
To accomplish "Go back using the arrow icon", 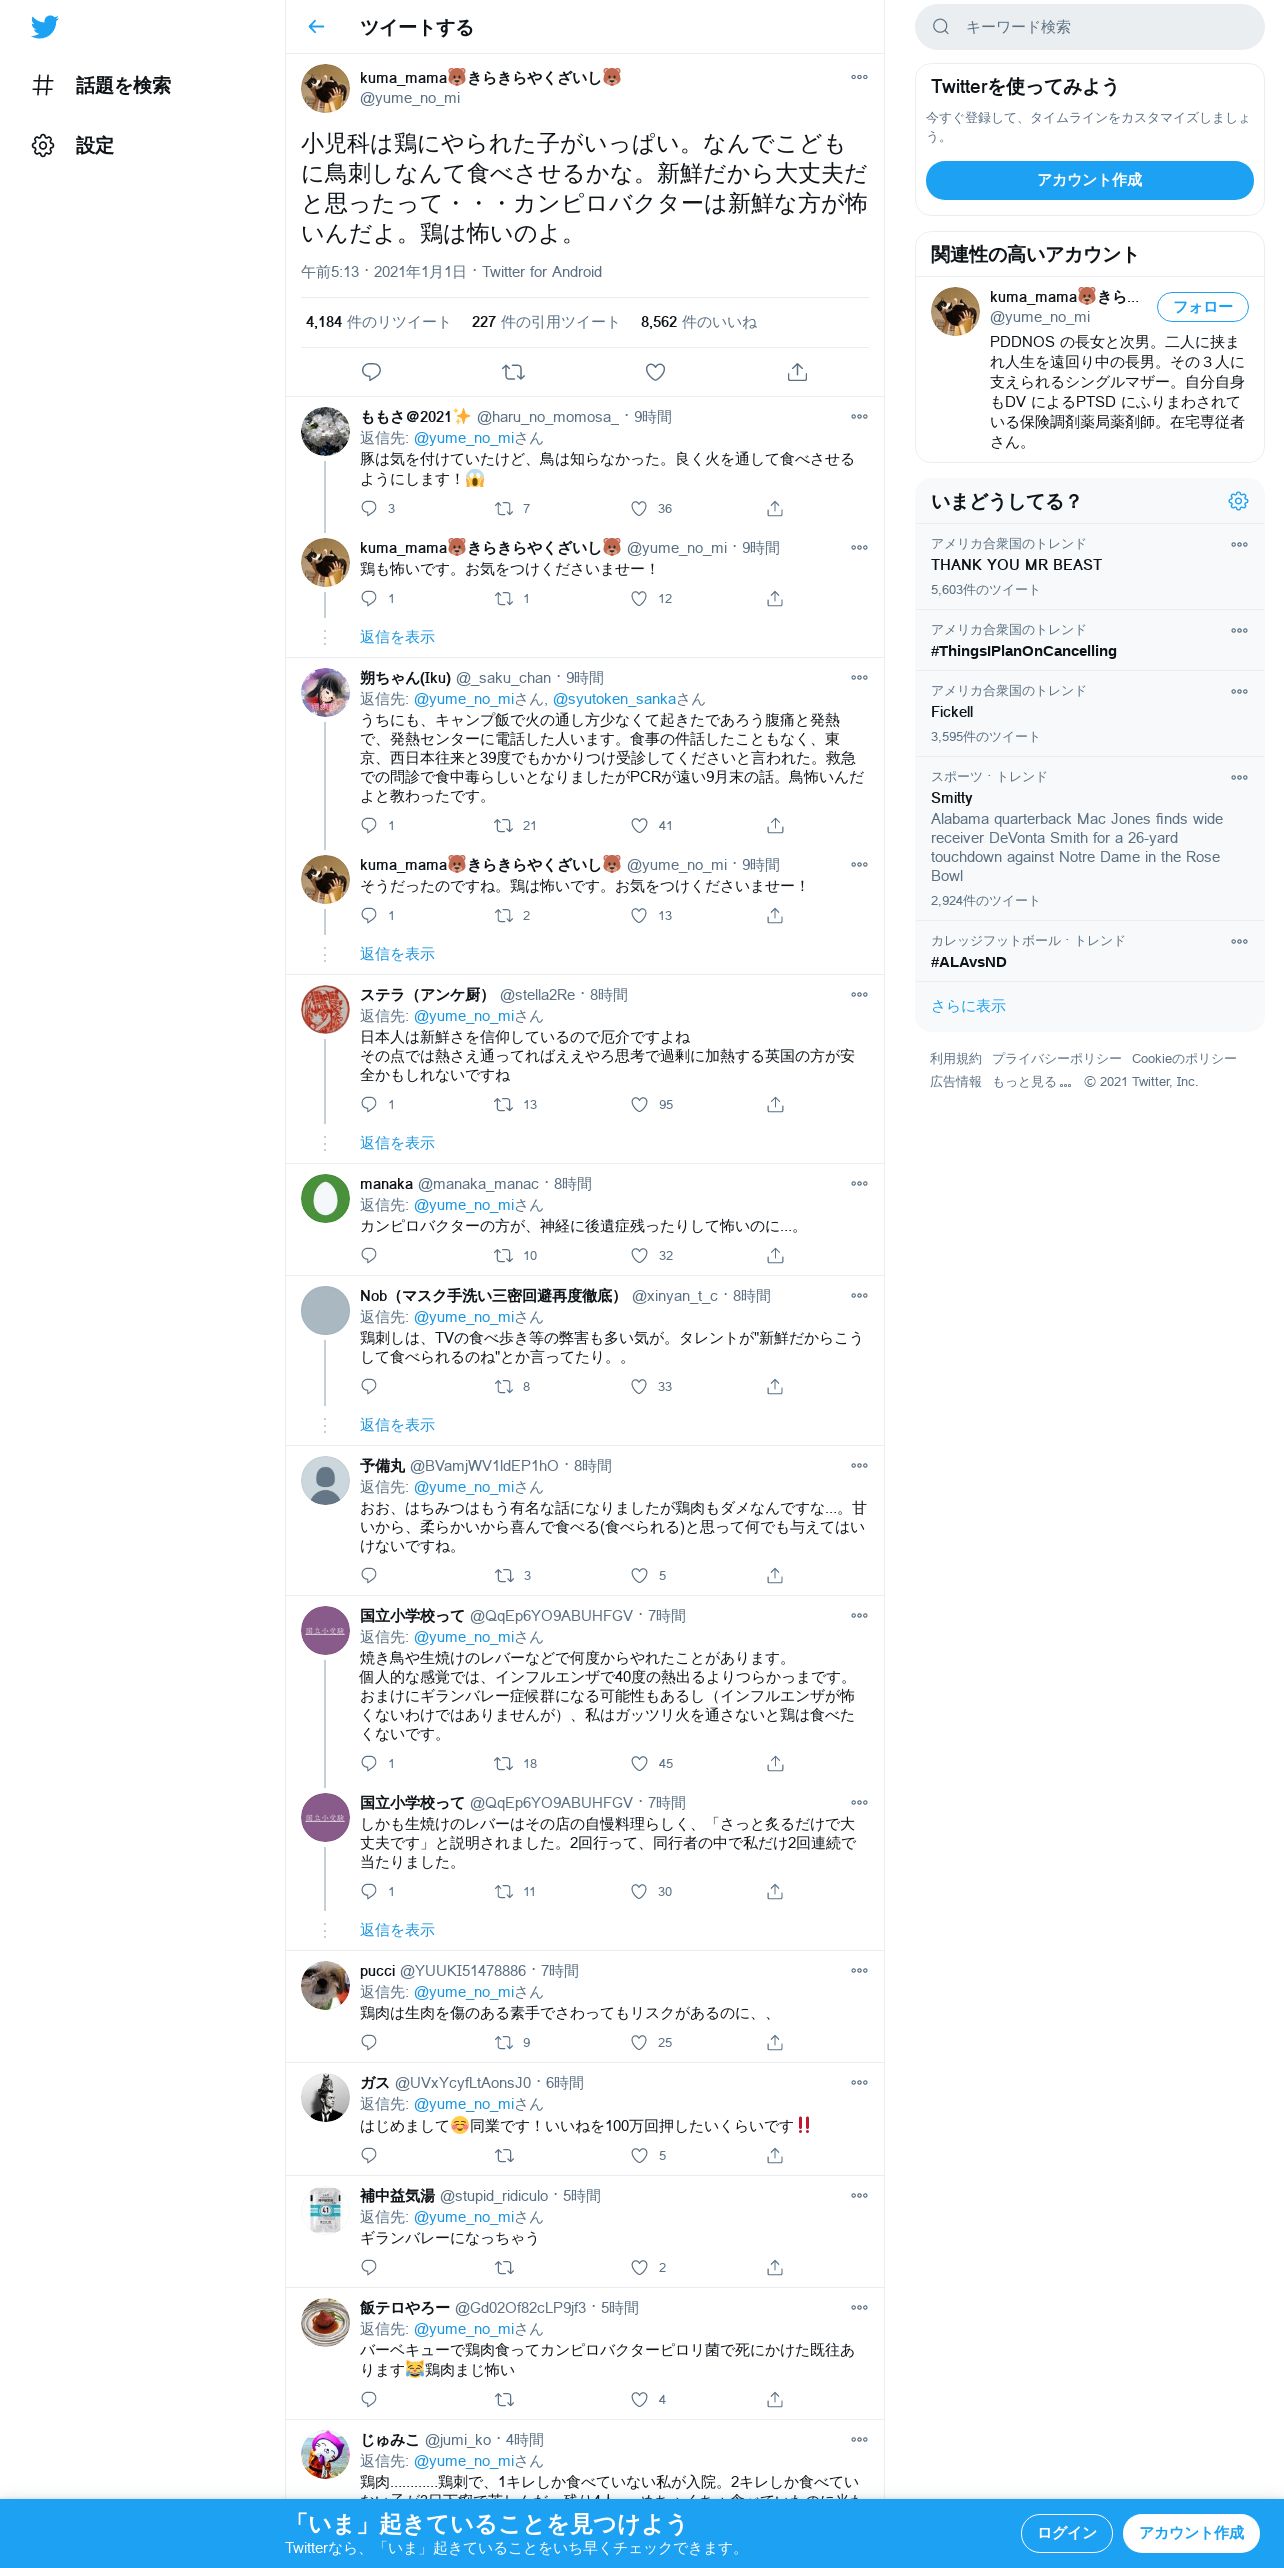I will coord(316,27).
